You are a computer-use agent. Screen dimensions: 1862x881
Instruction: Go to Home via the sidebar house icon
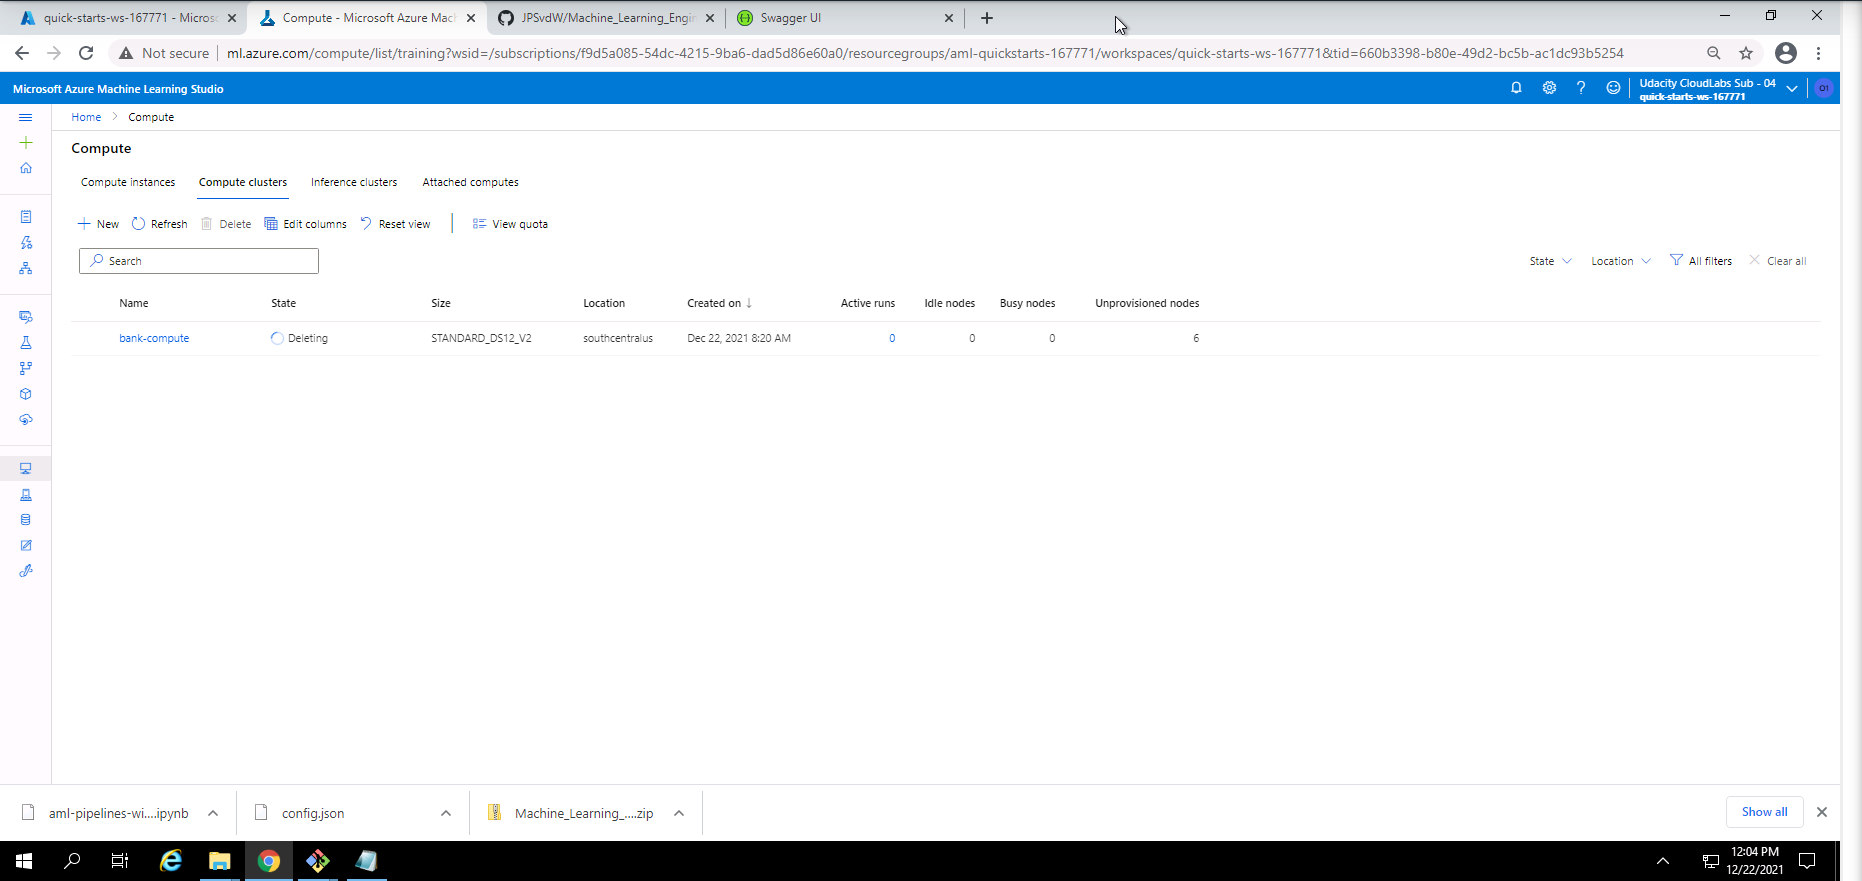click(26, 168)
